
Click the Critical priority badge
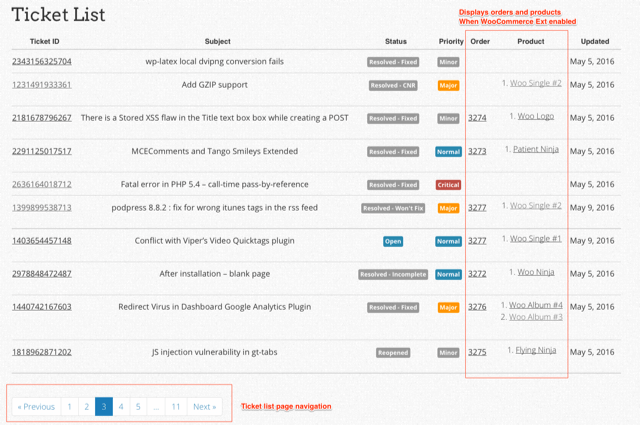(x=448, y=185)
